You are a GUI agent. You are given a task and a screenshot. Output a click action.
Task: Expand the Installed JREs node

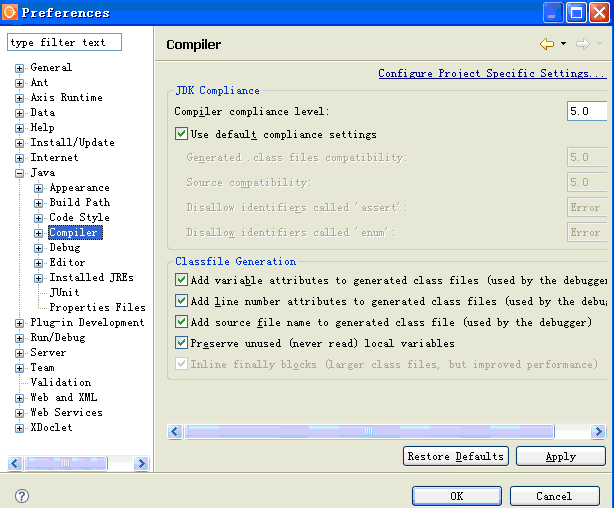[38, 279]
